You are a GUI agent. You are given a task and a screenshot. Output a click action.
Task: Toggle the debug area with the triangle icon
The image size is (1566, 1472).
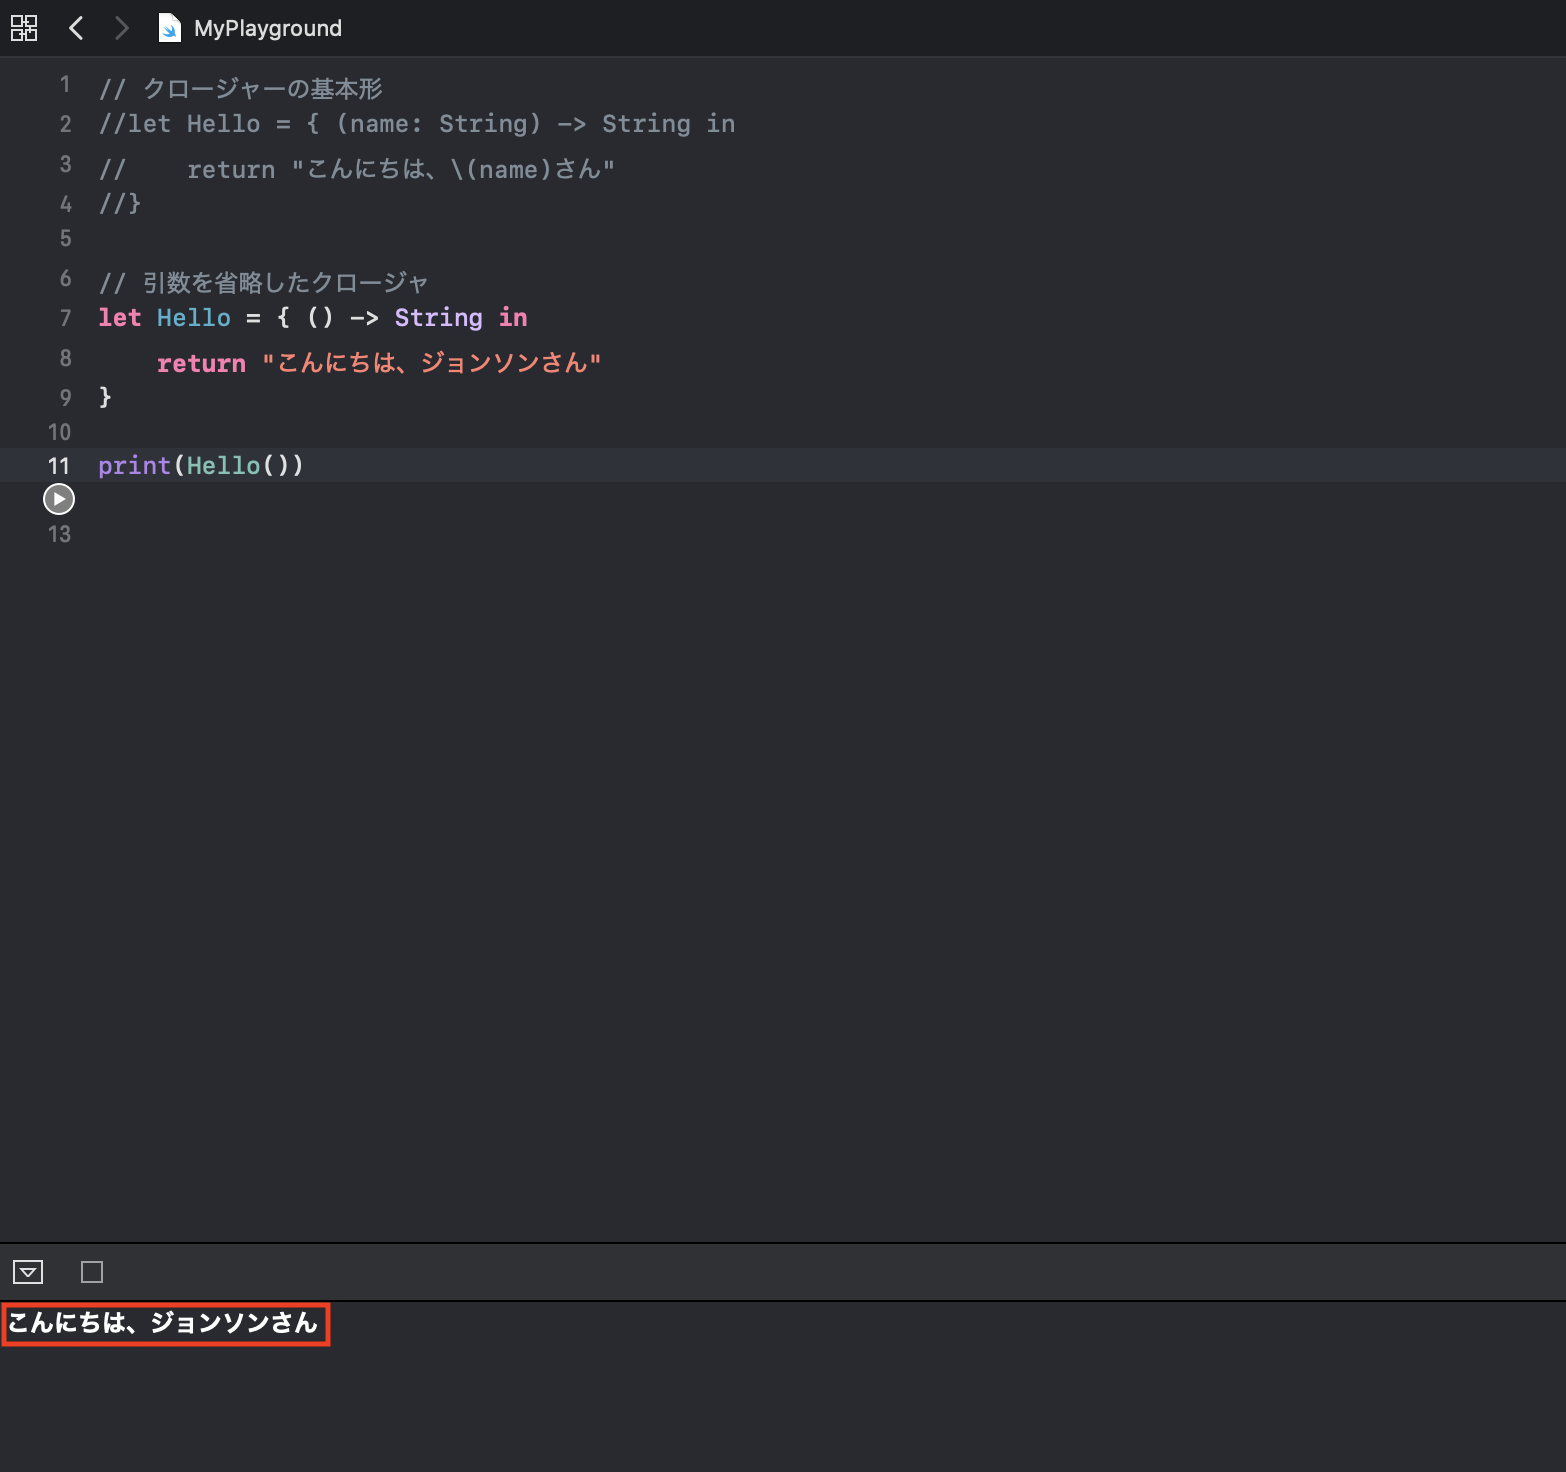pos(28,1272)
